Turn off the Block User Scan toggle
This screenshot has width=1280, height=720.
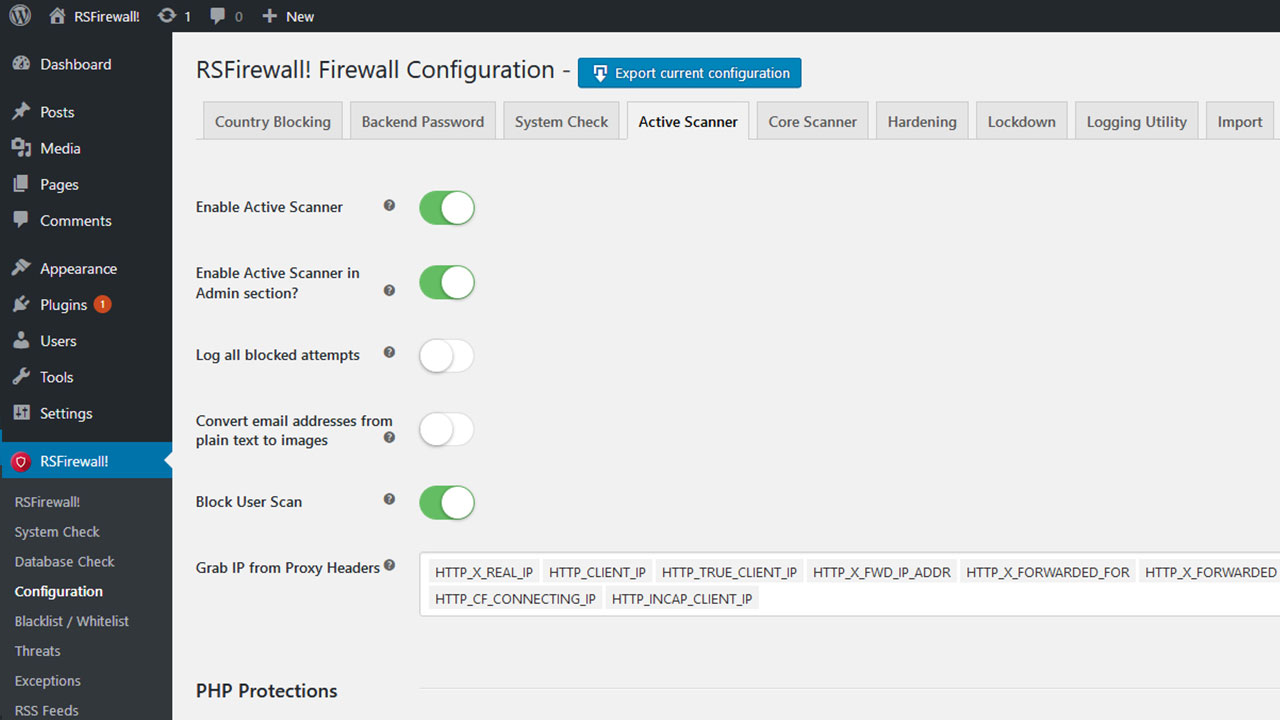[446, 502]
